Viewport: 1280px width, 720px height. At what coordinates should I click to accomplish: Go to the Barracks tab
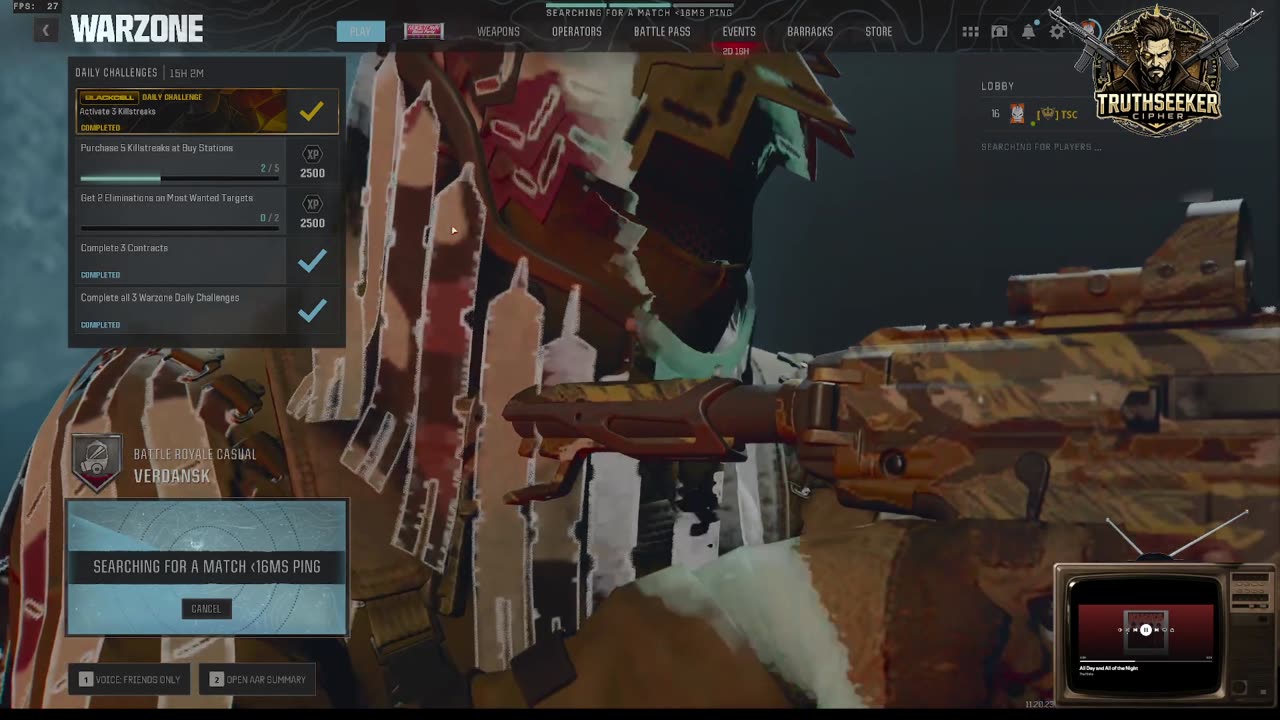tap(810, 32)
